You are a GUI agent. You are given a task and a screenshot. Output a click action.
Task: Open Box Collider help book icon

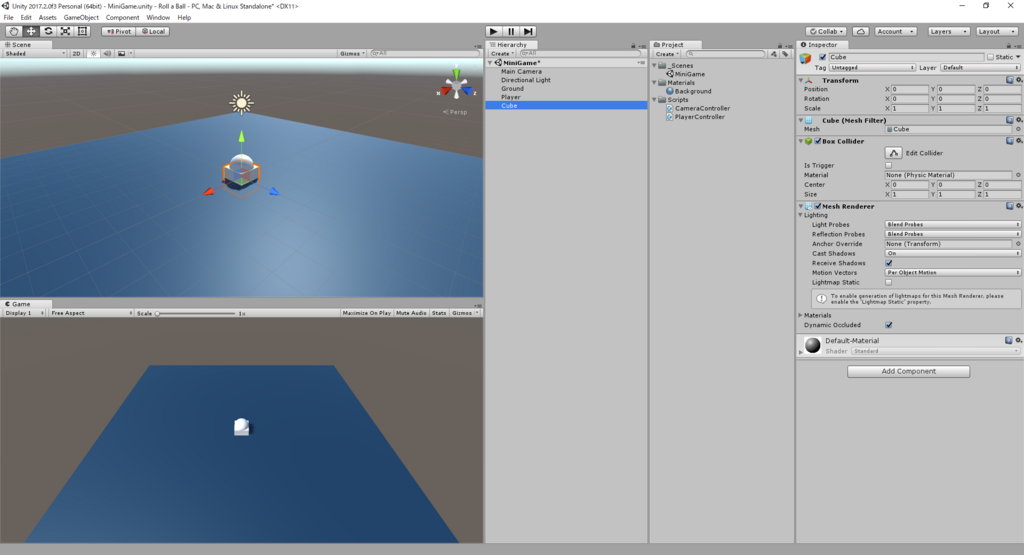point(1010,141)
